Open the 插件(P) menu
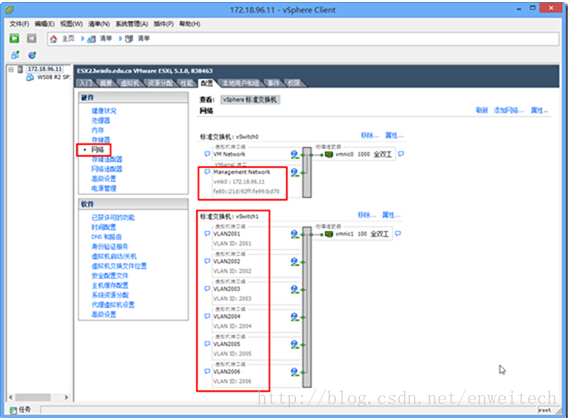The width and height of the screenshot is (568, 418). [163, 24]
